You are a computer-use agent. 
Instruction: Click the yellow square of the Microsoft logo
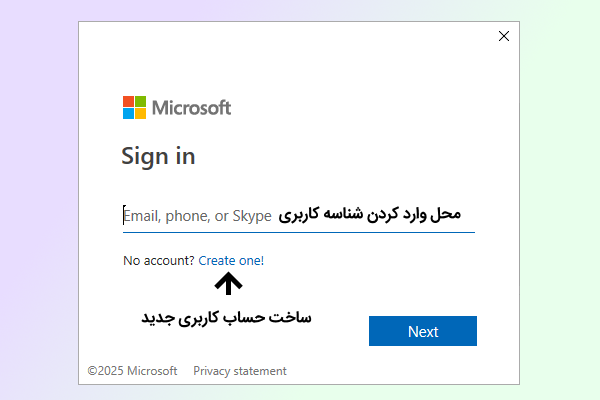(141, 113)
